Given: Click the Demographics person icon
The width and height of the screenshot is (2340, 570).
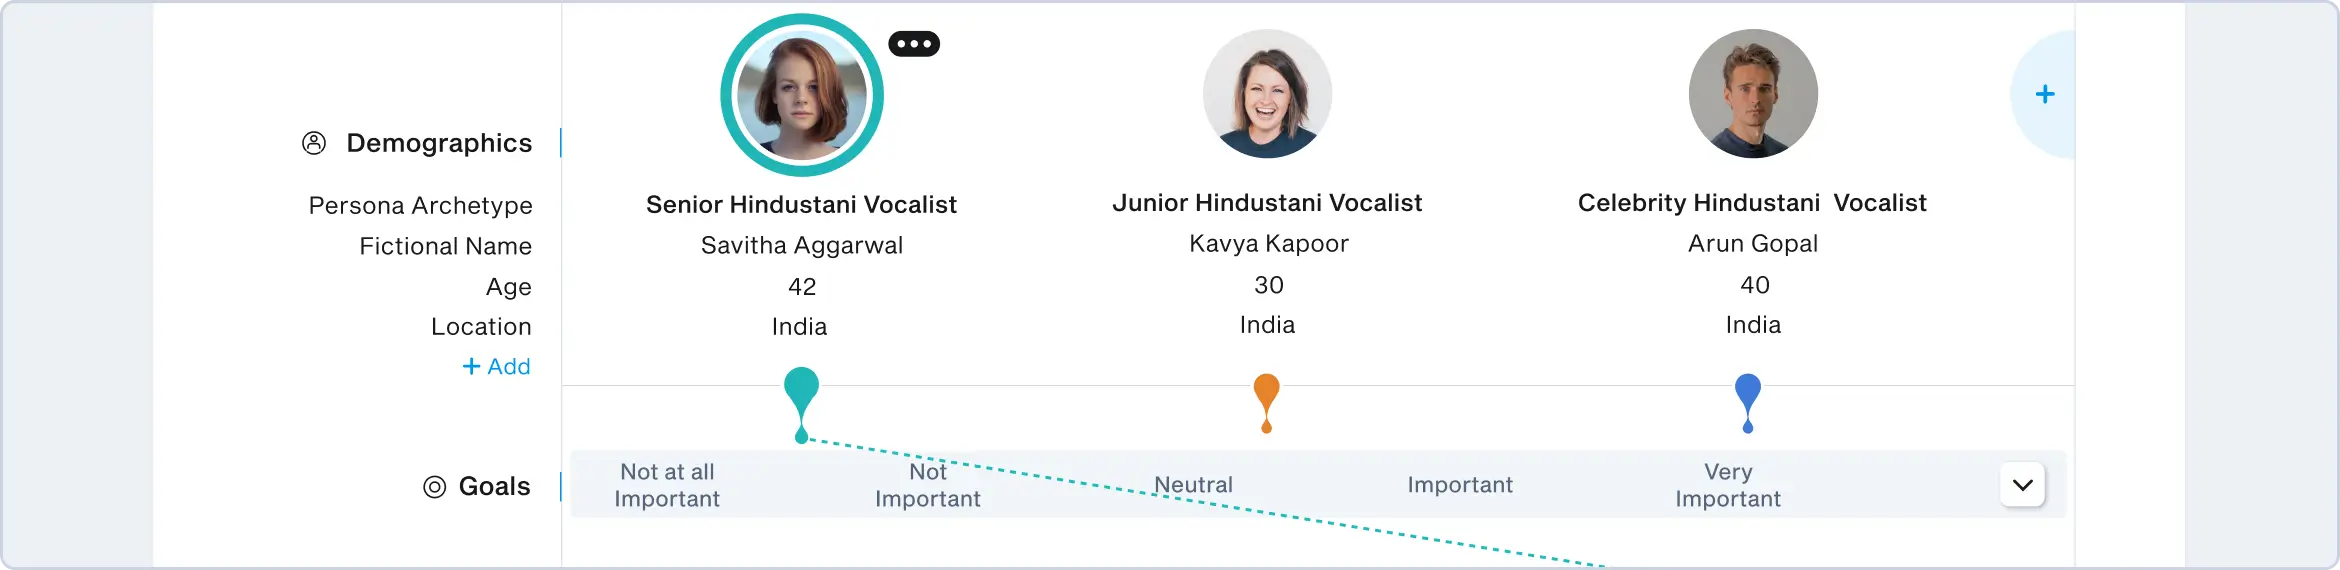Looking at the screenshot, I should click(314, 143).
